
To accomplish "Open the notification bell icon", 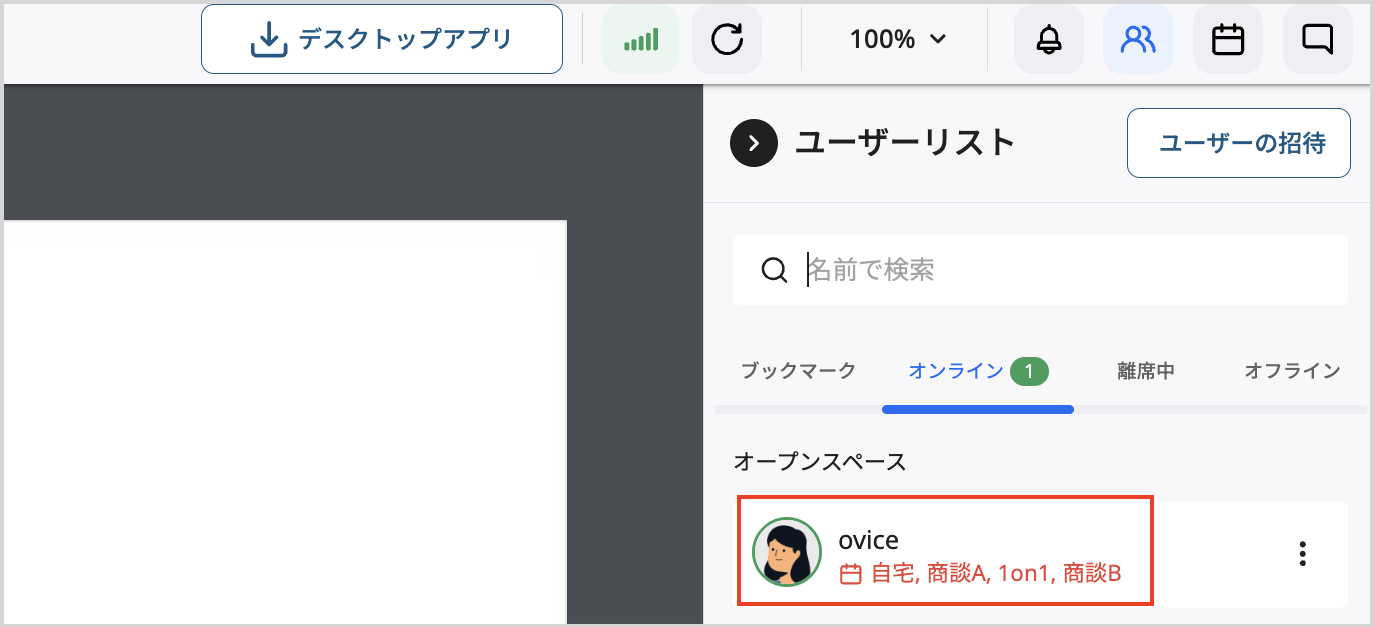I will 1048,39.
